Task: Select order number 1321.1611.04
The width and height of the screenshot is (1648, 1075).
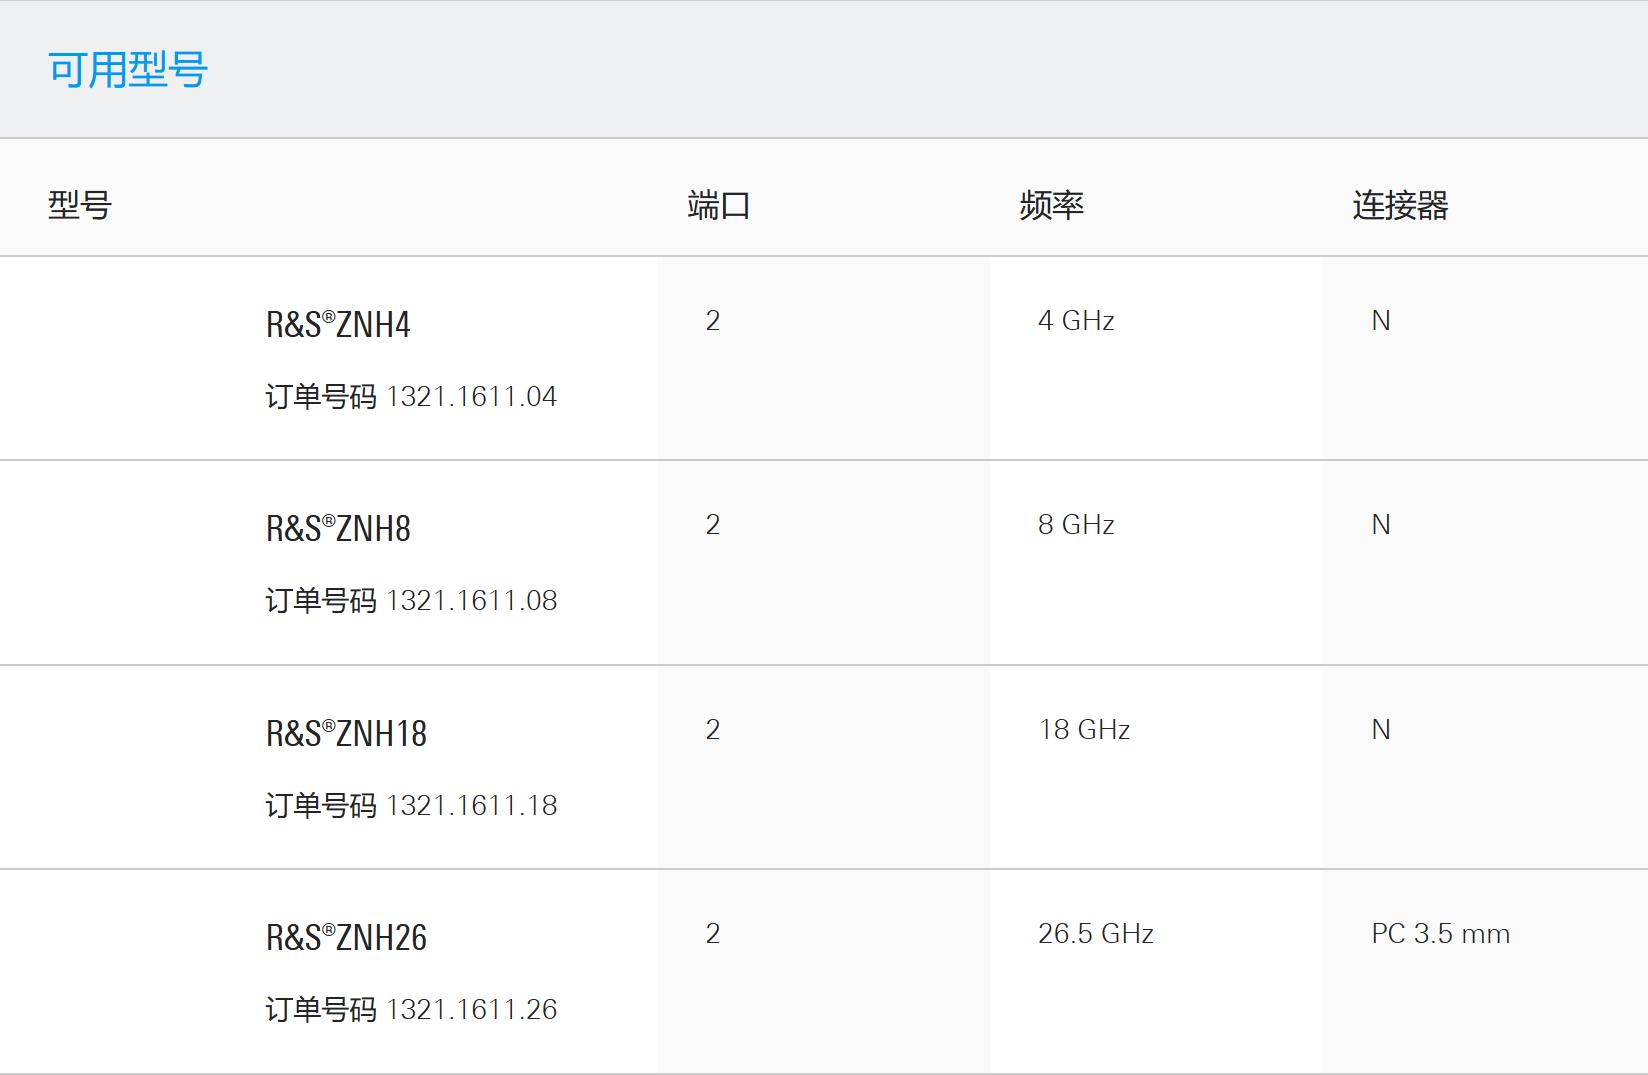Action: pyautogui.click(x=471, y=397)
